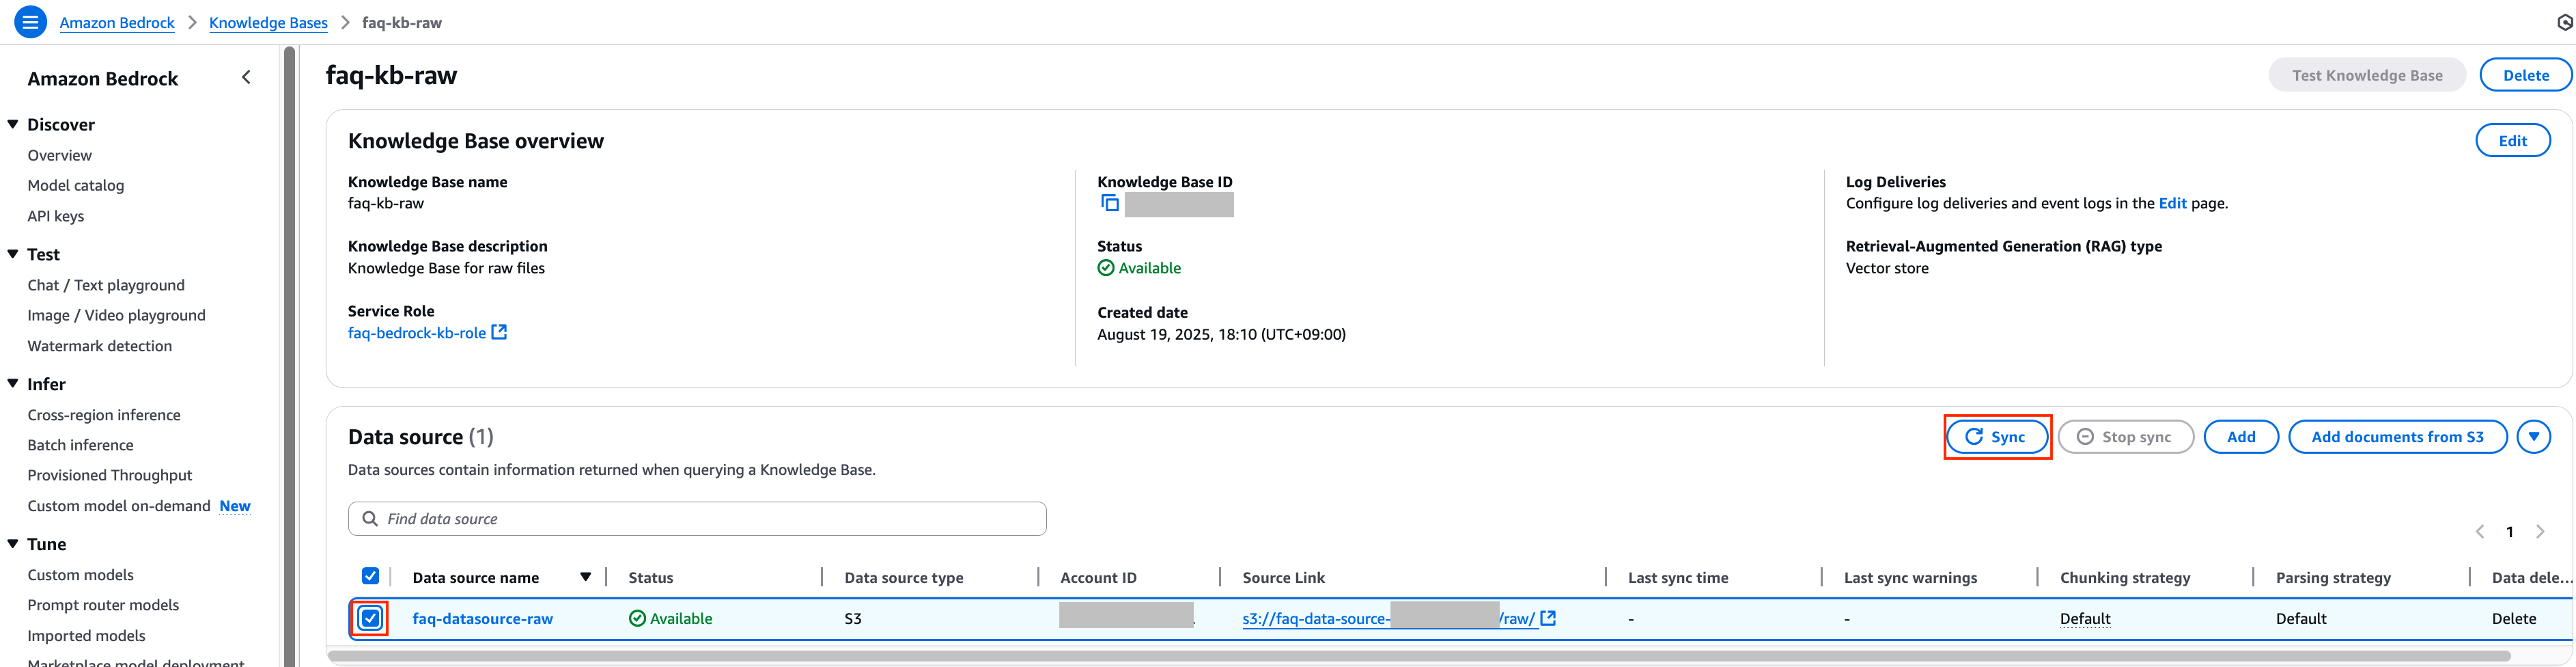Open faq-bedrock-kb-role external link icon

point(499,332)
